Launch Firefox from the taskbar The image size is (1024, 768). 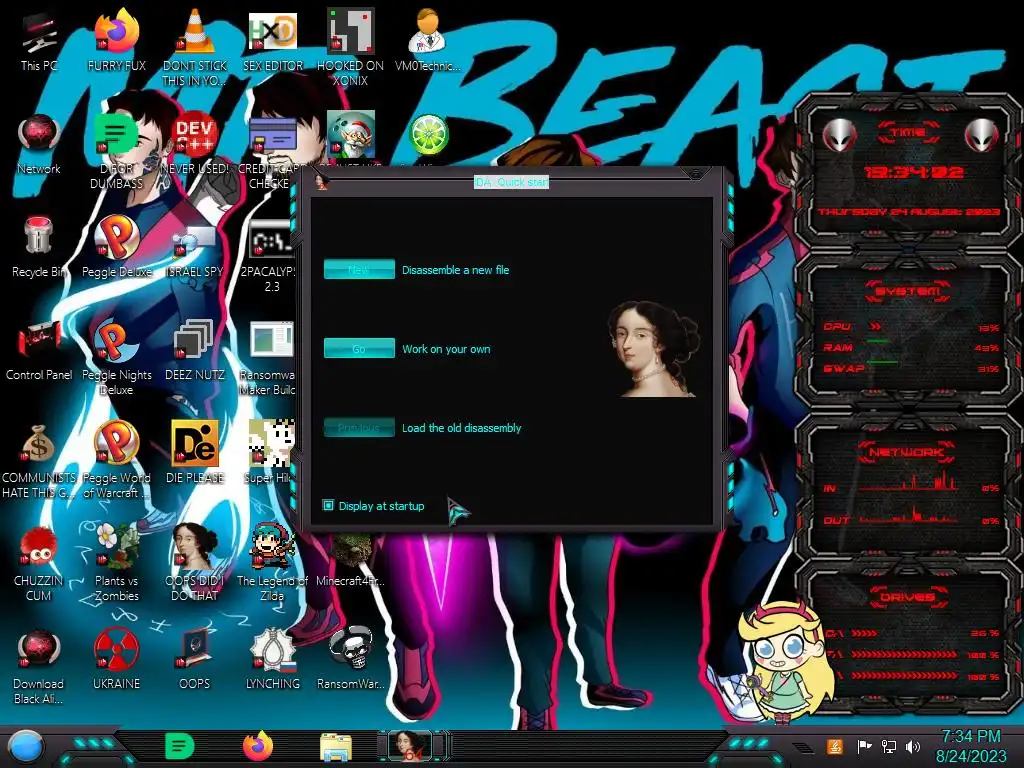pyautogui.click(x=257, y=746)
